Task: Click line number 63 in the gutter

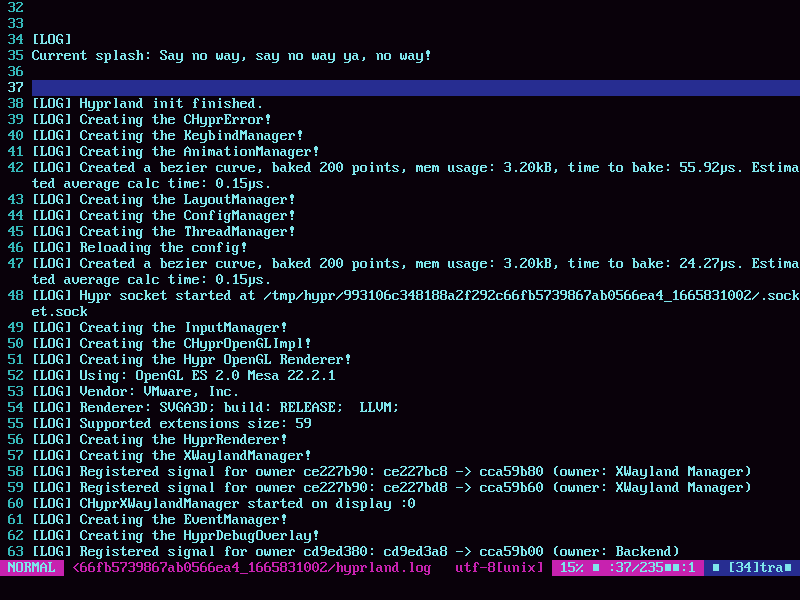Action: click(14, 551)
